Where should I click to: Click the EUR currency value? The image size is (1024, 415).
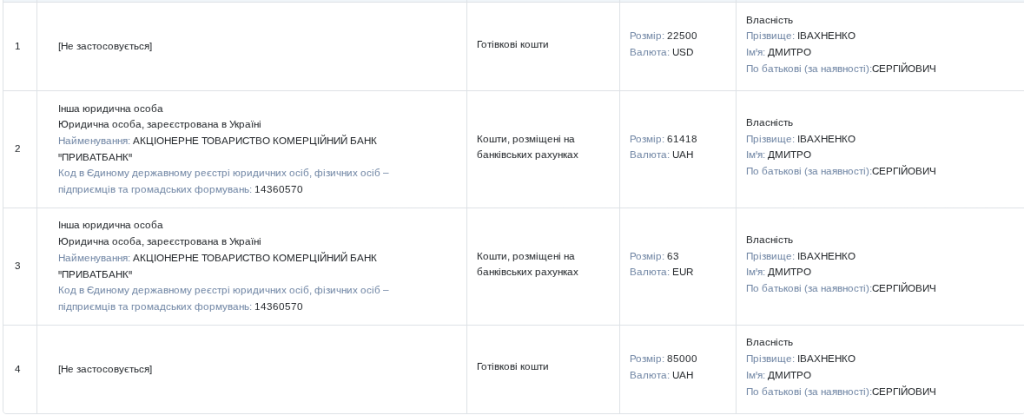pyautogui.click(x=682, y=272)
